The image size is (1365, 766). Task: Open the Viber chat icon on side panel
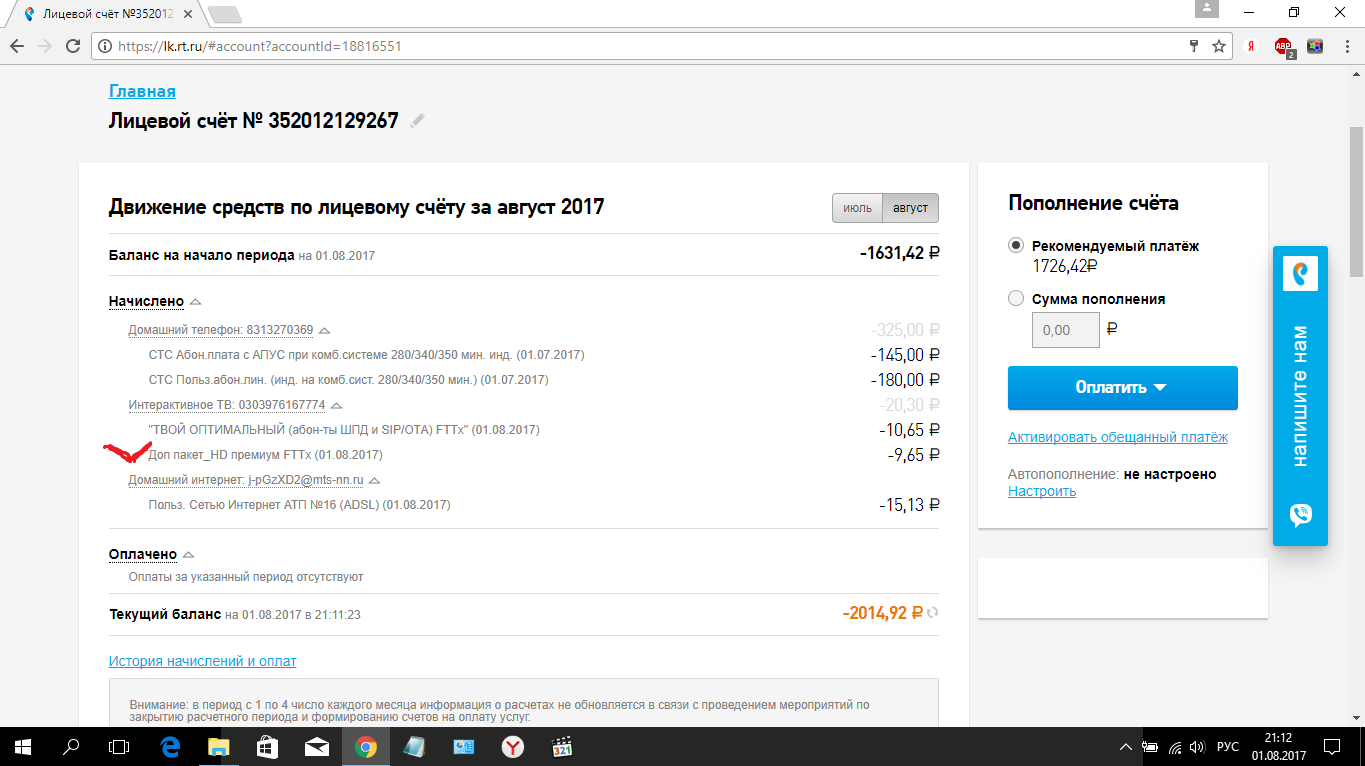coord(1300,515)
